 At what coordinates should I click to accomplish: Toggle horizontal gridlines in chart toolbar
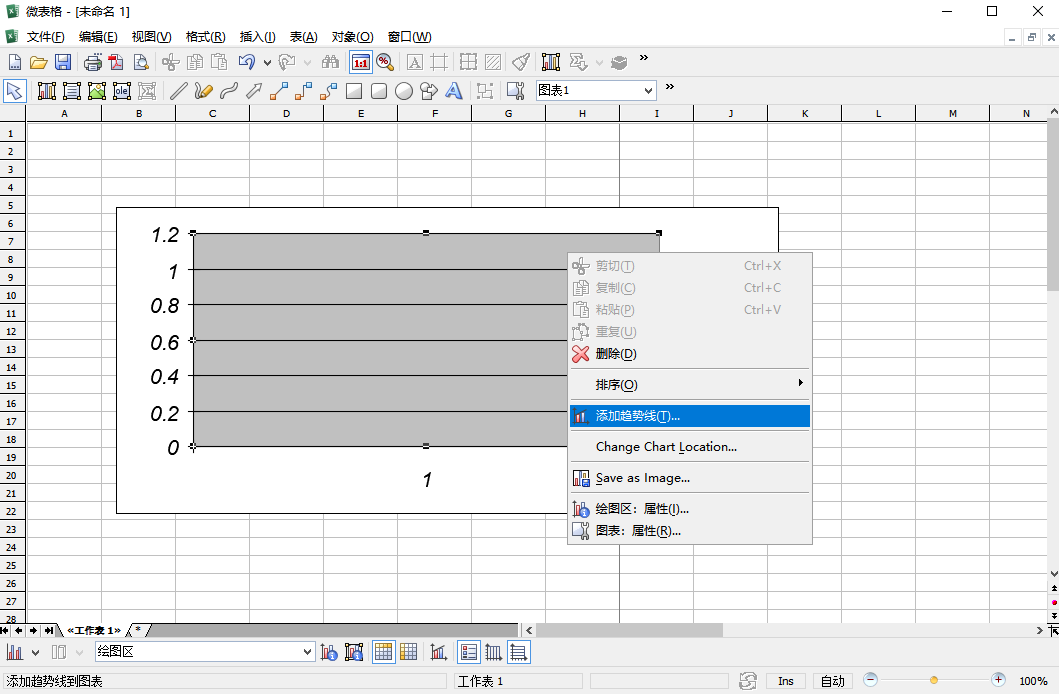coord(518,652)
